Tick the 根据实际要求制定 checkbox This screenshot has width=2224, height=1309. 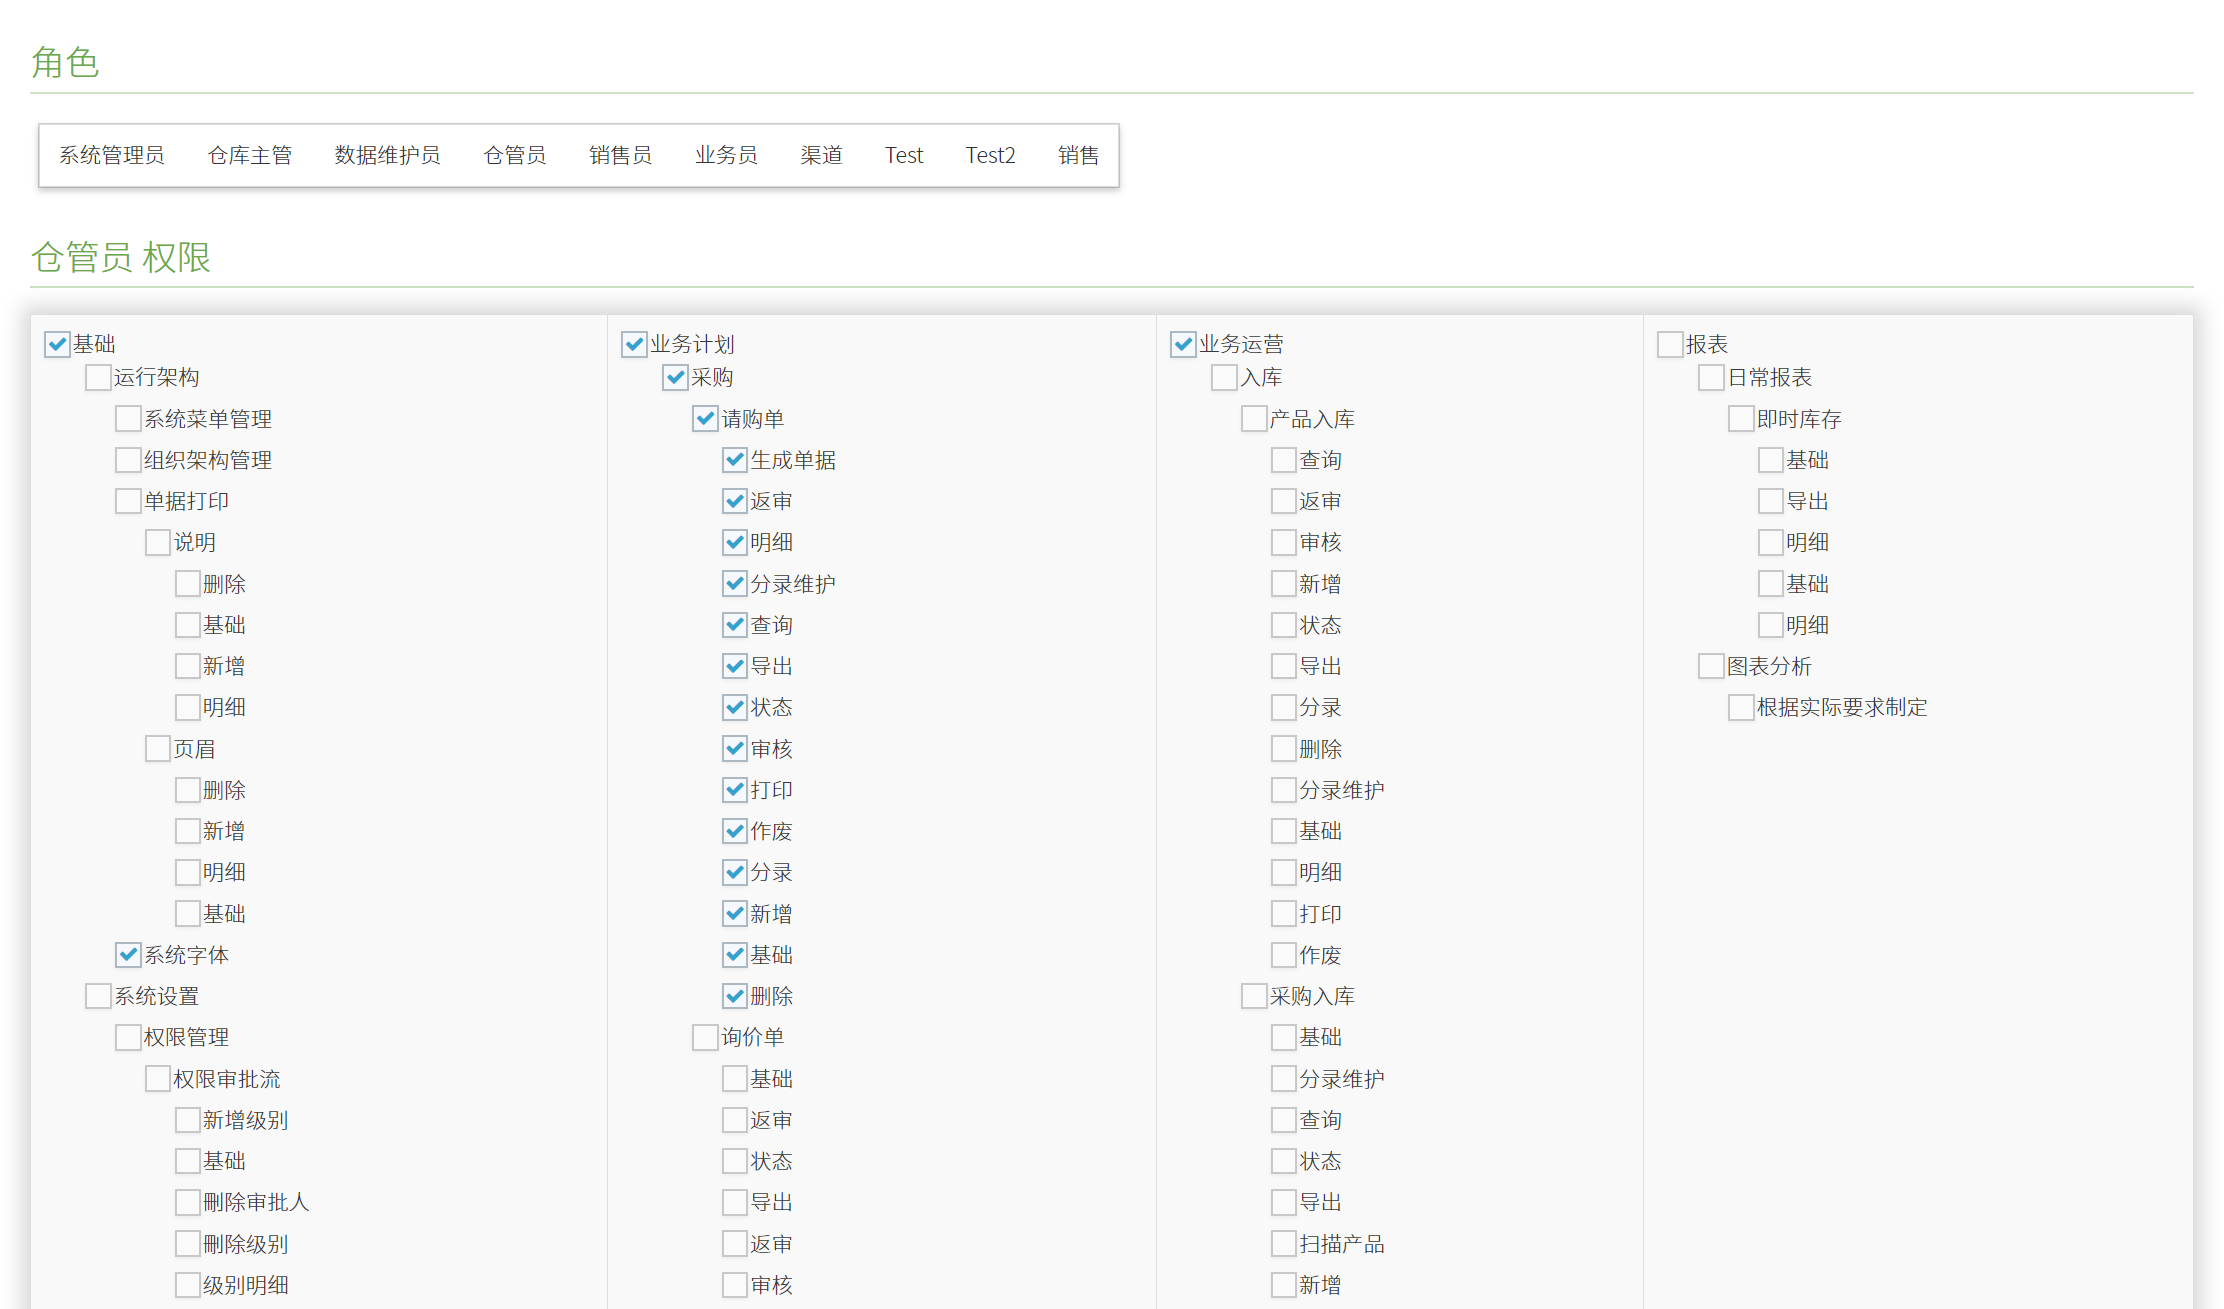(x=1742, y=707)
